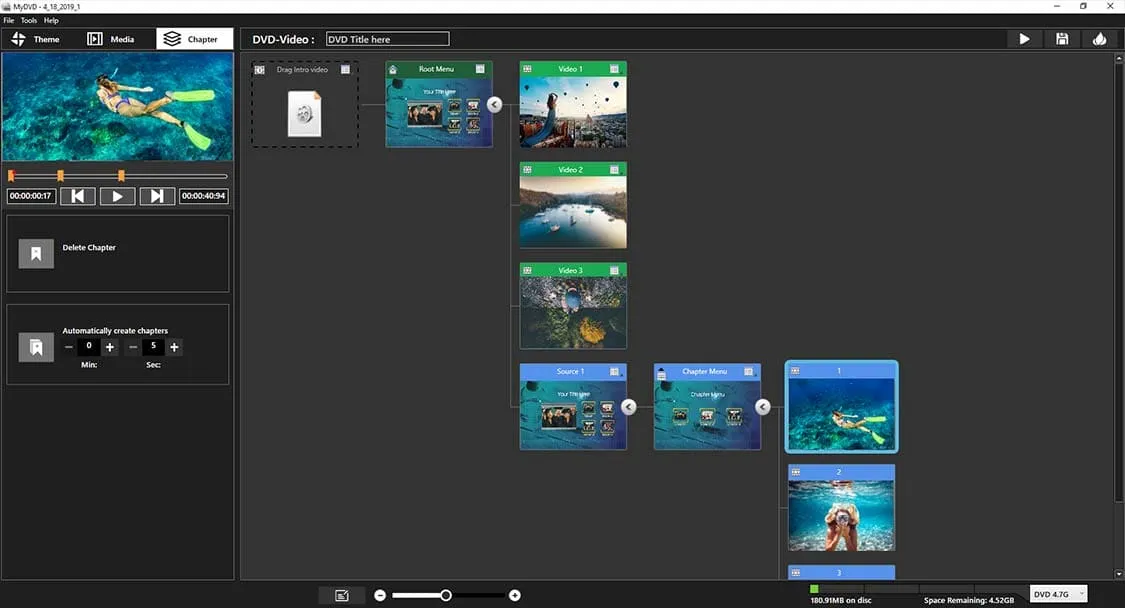The width and height of the screenshot is (1125, 608).
Task: Select the Video 2 thumbnail
Action: 573,212
